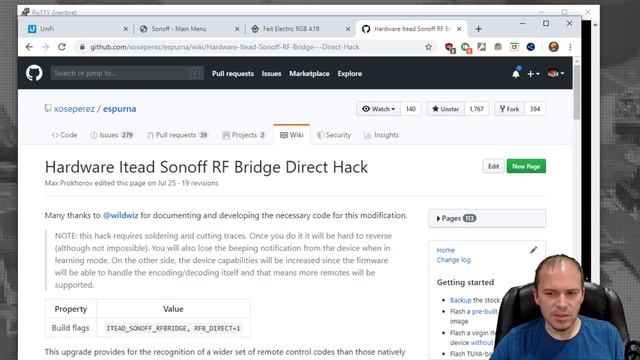
Task: Open the Watch dropdown button
Action: click(378, 109)
